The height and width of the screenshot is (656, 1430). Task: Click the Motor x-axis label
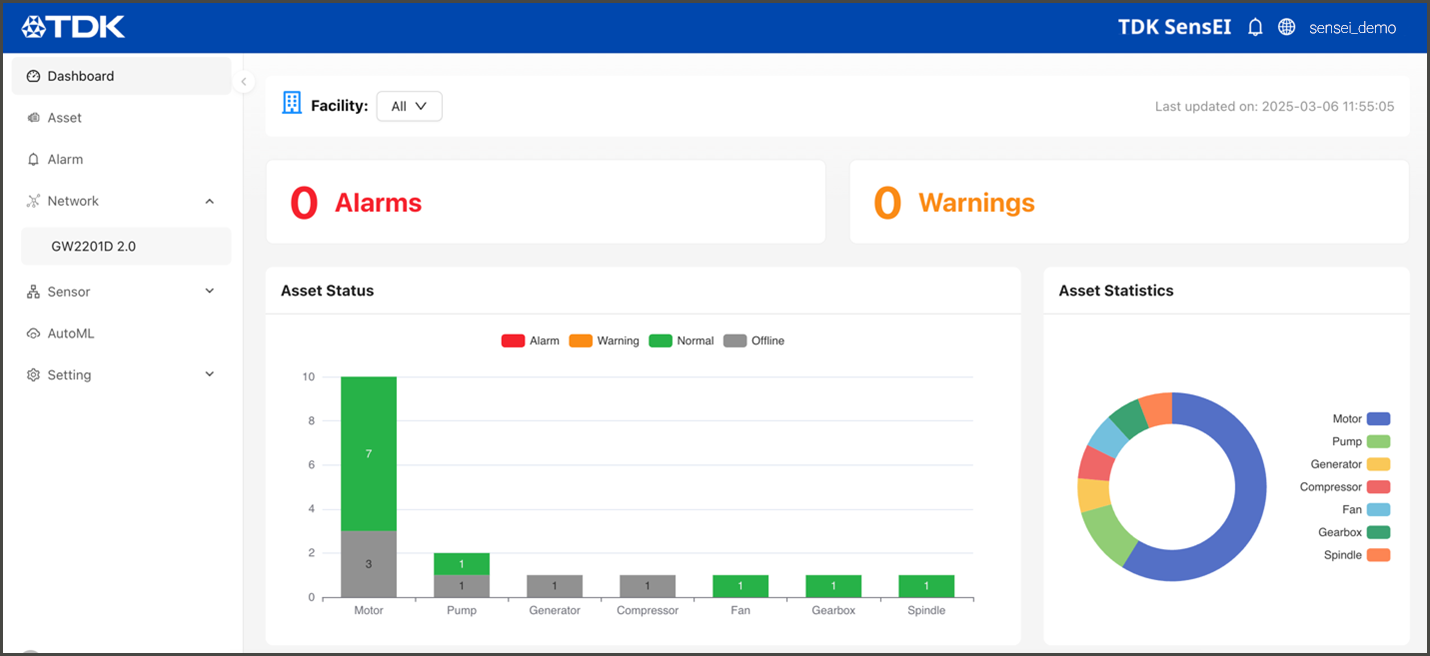tap(369, 610)
